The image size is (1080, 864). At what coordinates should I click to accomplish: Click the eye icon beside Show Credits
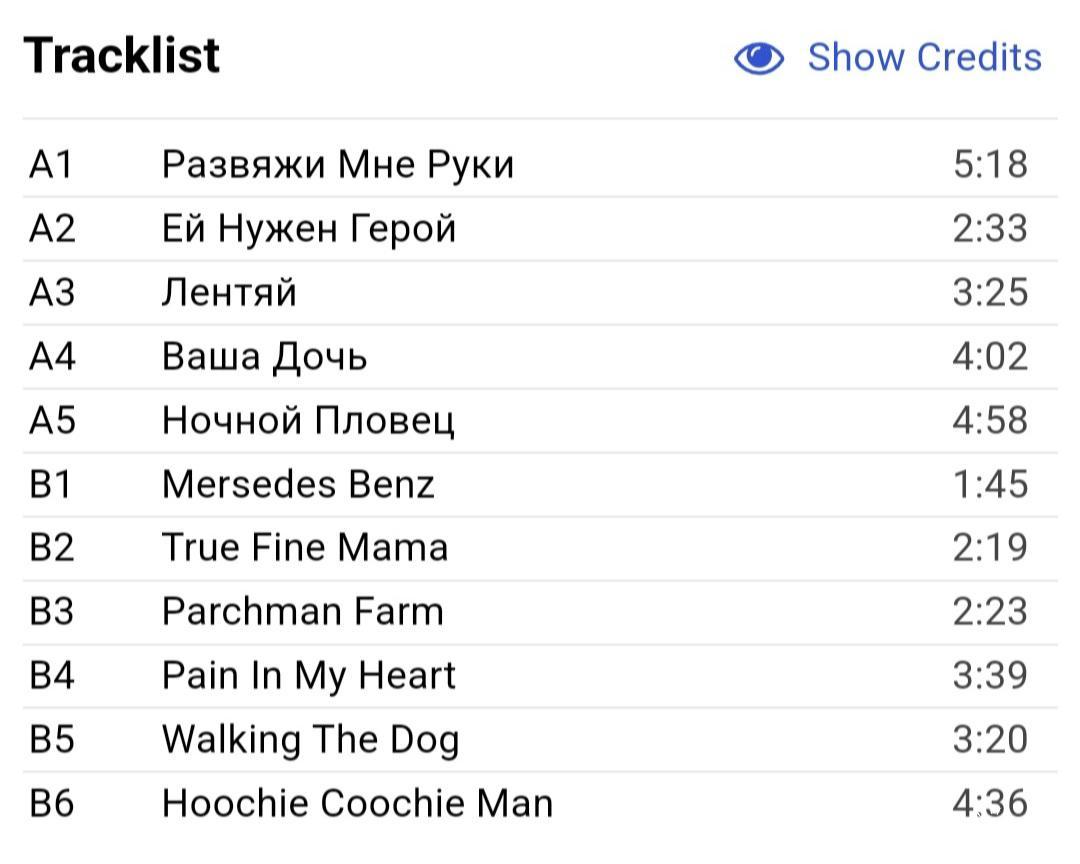coord(758,57)
